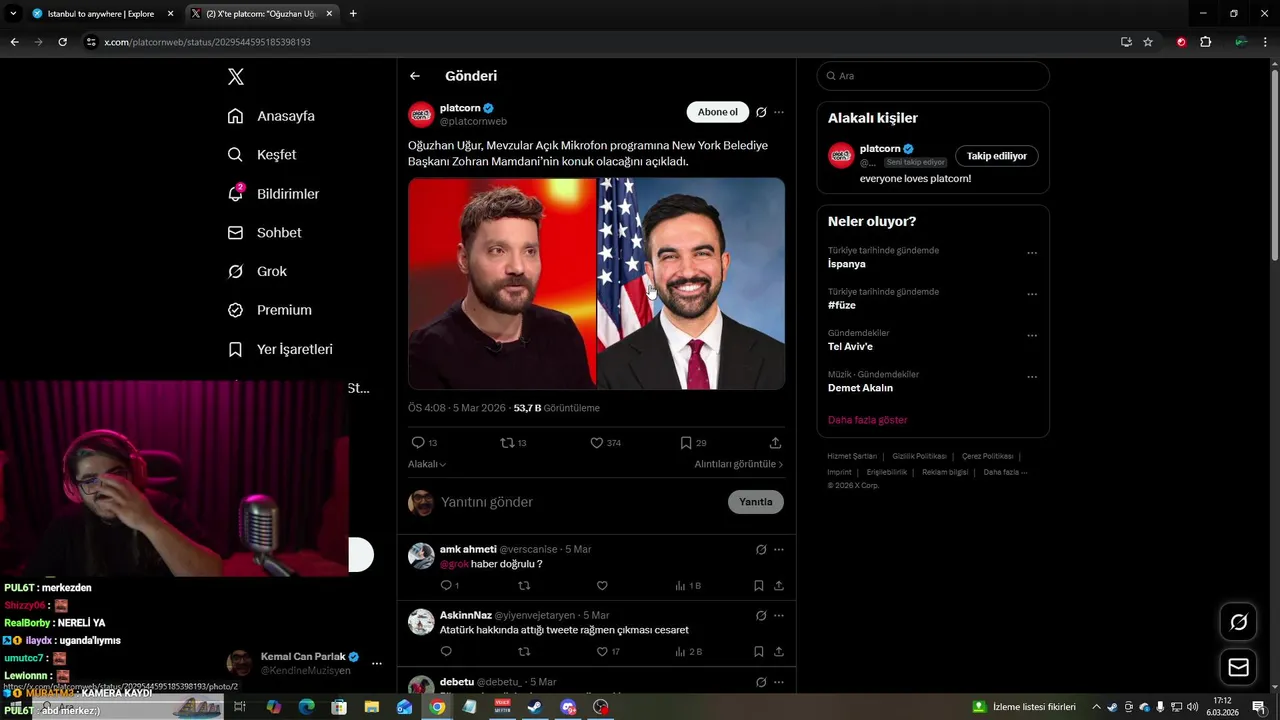The image size is (1280, 720).
Task: Go back using the Gönderi arrow
Action: point(415,76)
